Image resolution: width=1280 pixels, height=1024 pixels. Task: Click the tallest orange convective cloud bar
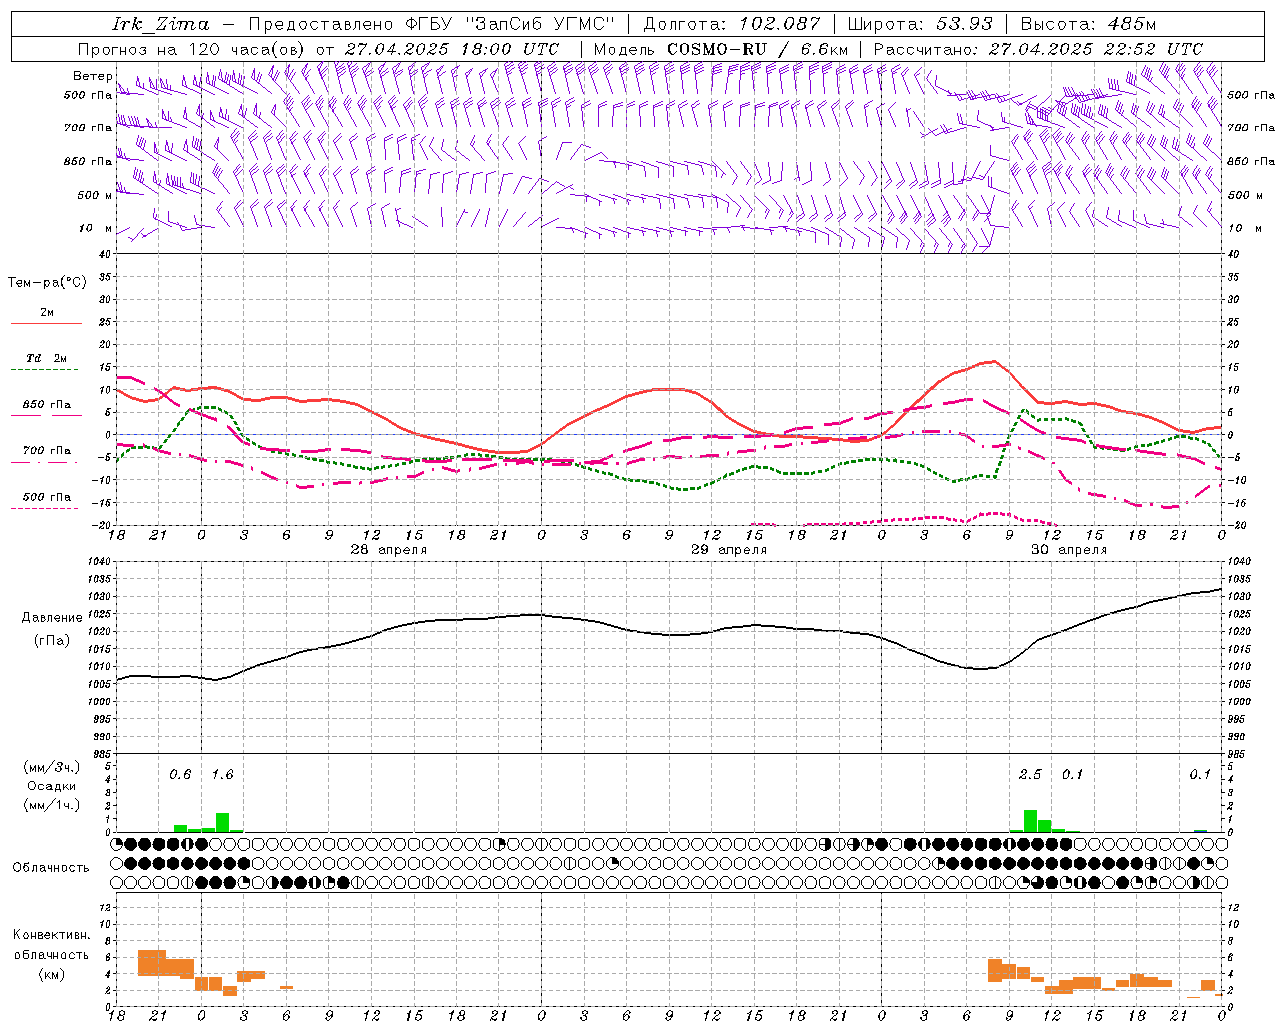point(152,963)
